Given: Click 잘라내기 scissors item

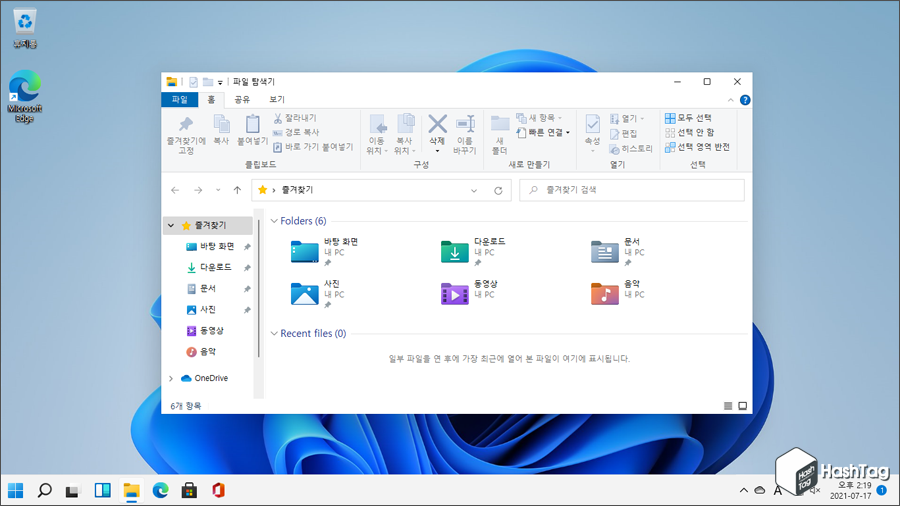Looking at the screenshot, I should (x=294, y=118).
